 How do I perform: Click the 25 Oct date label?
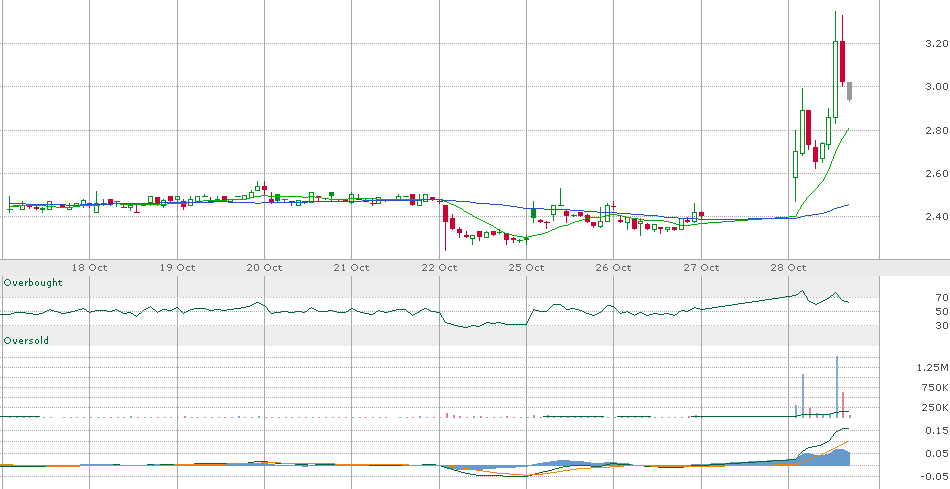point(526,267)
